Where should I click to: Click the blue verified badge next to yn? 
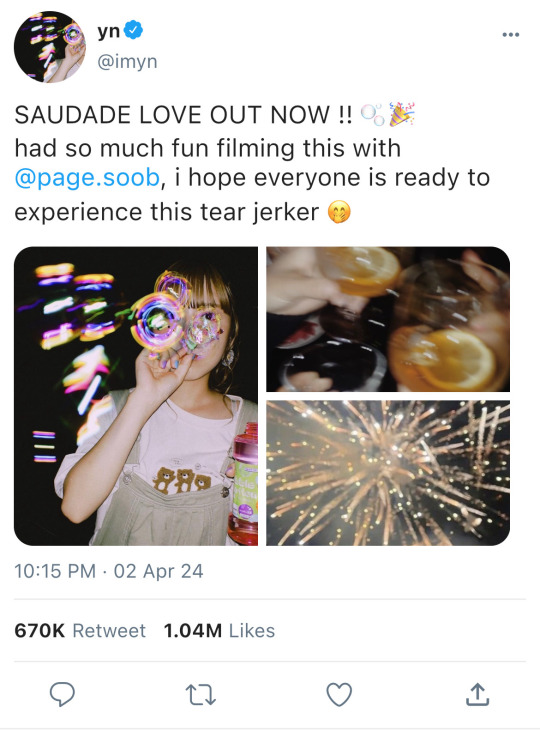coord(133,30)
